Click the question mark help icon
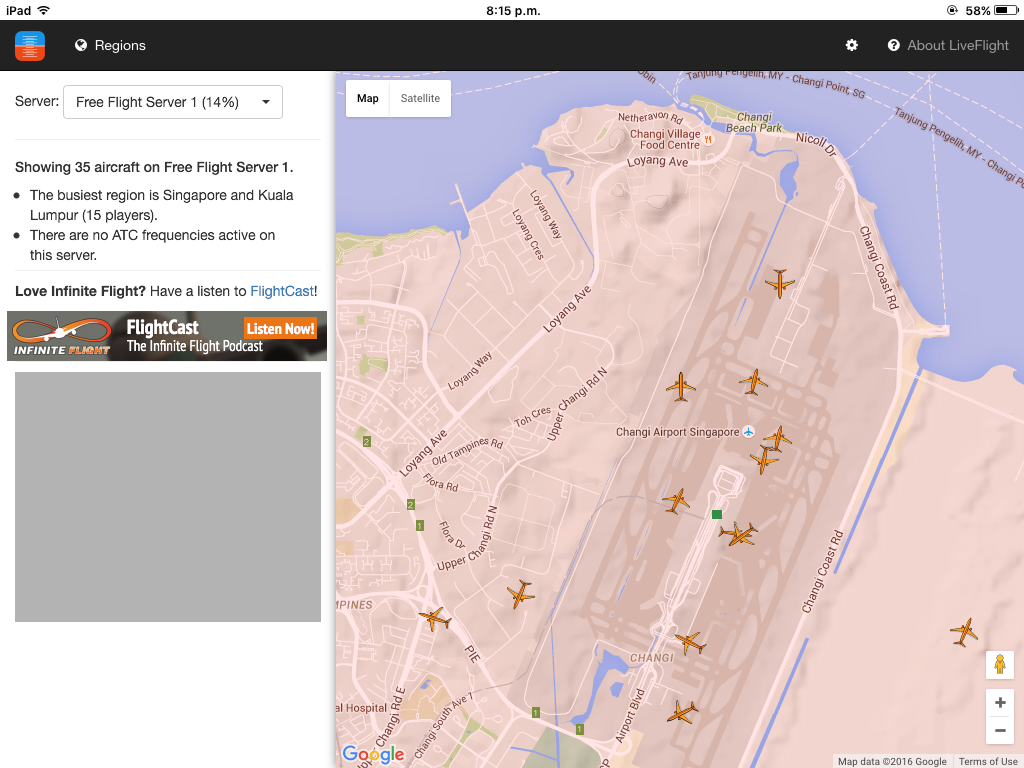 click(893, 45)
